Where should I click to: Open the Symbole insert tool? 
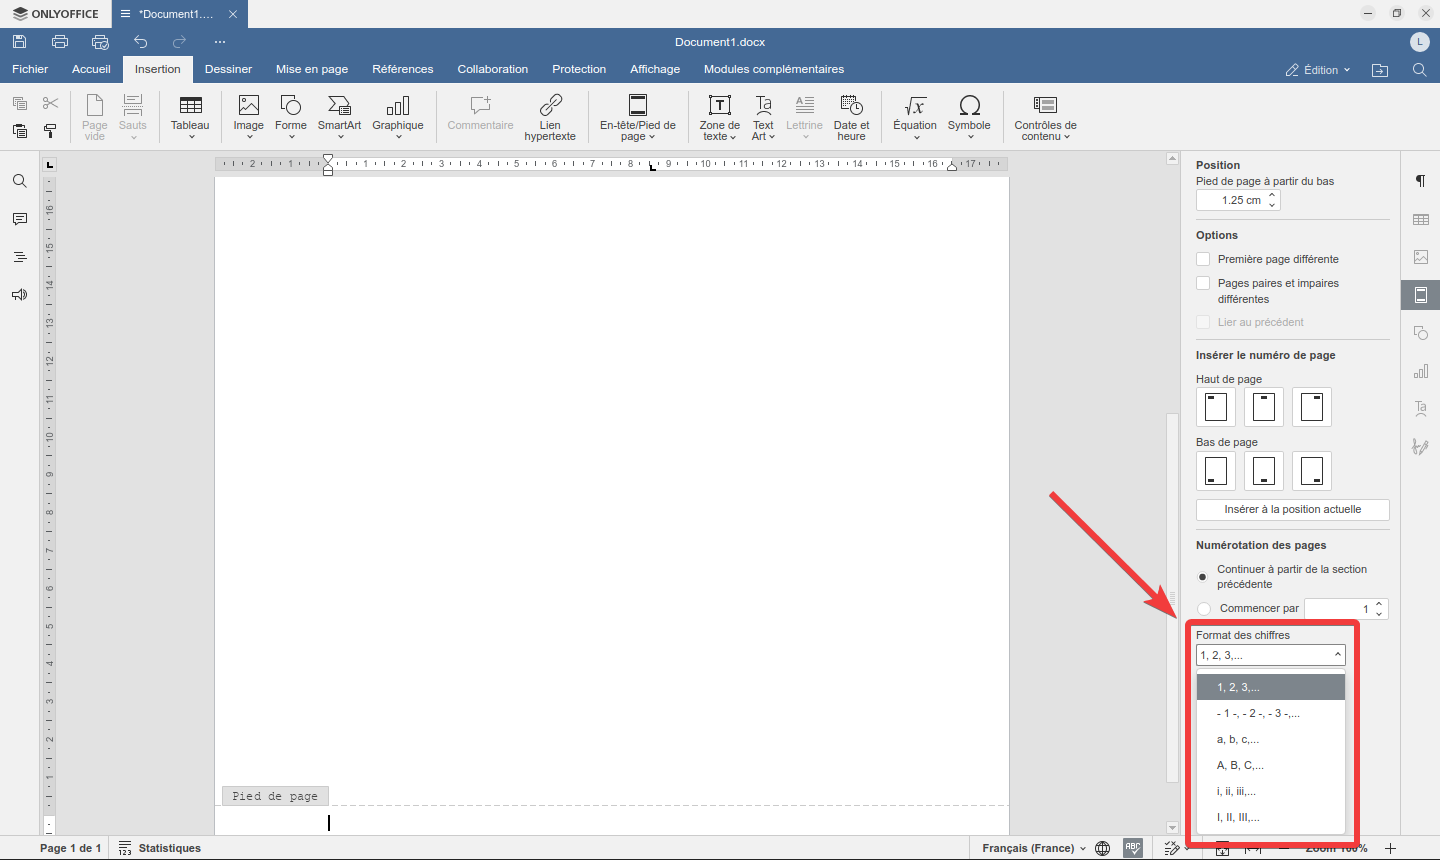pos(969,116)
